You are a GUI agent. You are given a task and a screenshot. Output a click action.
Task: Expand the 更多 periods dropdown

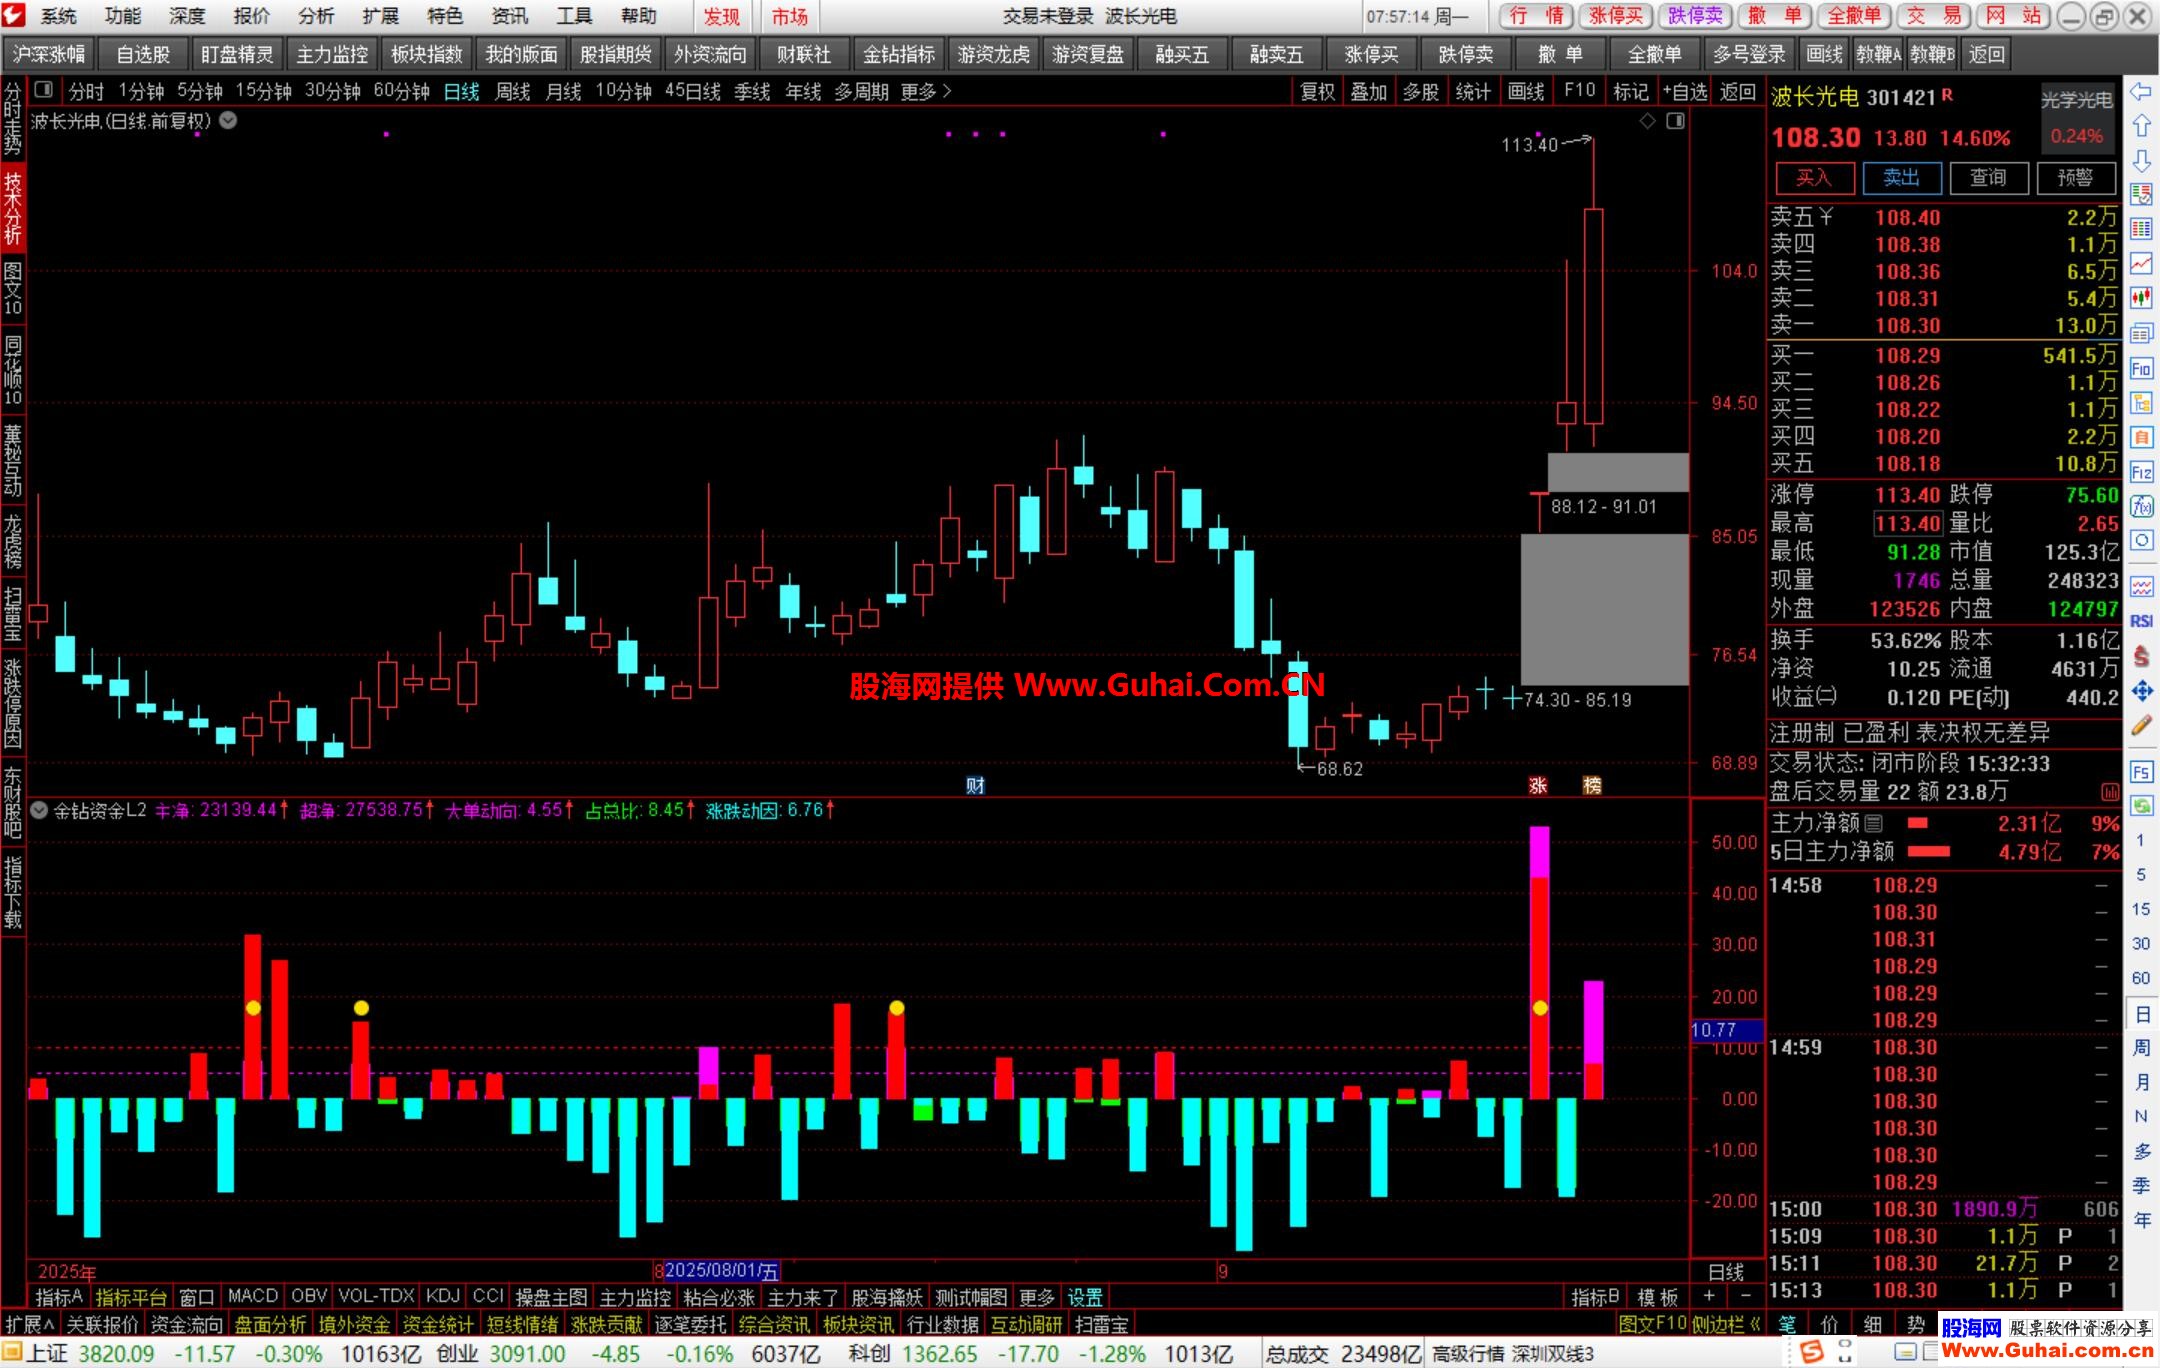tap(925, 91)
